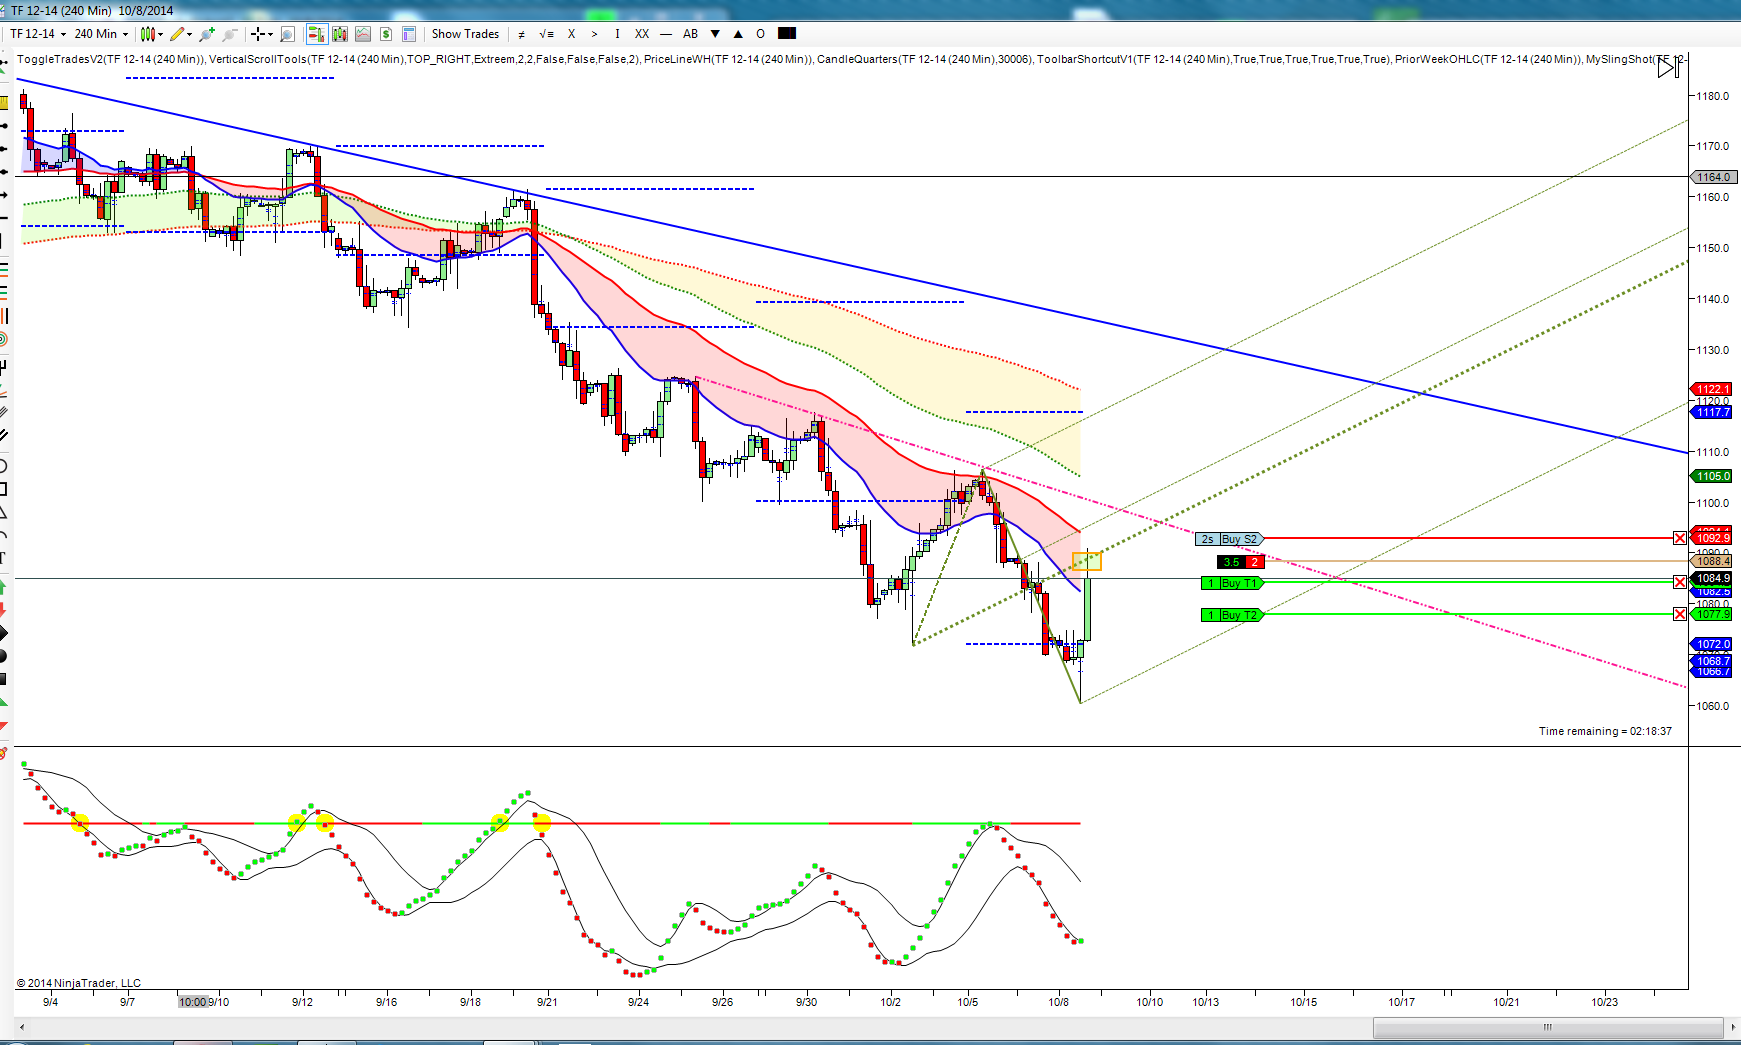The height and width of the screenshot is (1045, 1741).
Task: Select the red down arrow drawing tool
Action: click(x=3, y=609)
